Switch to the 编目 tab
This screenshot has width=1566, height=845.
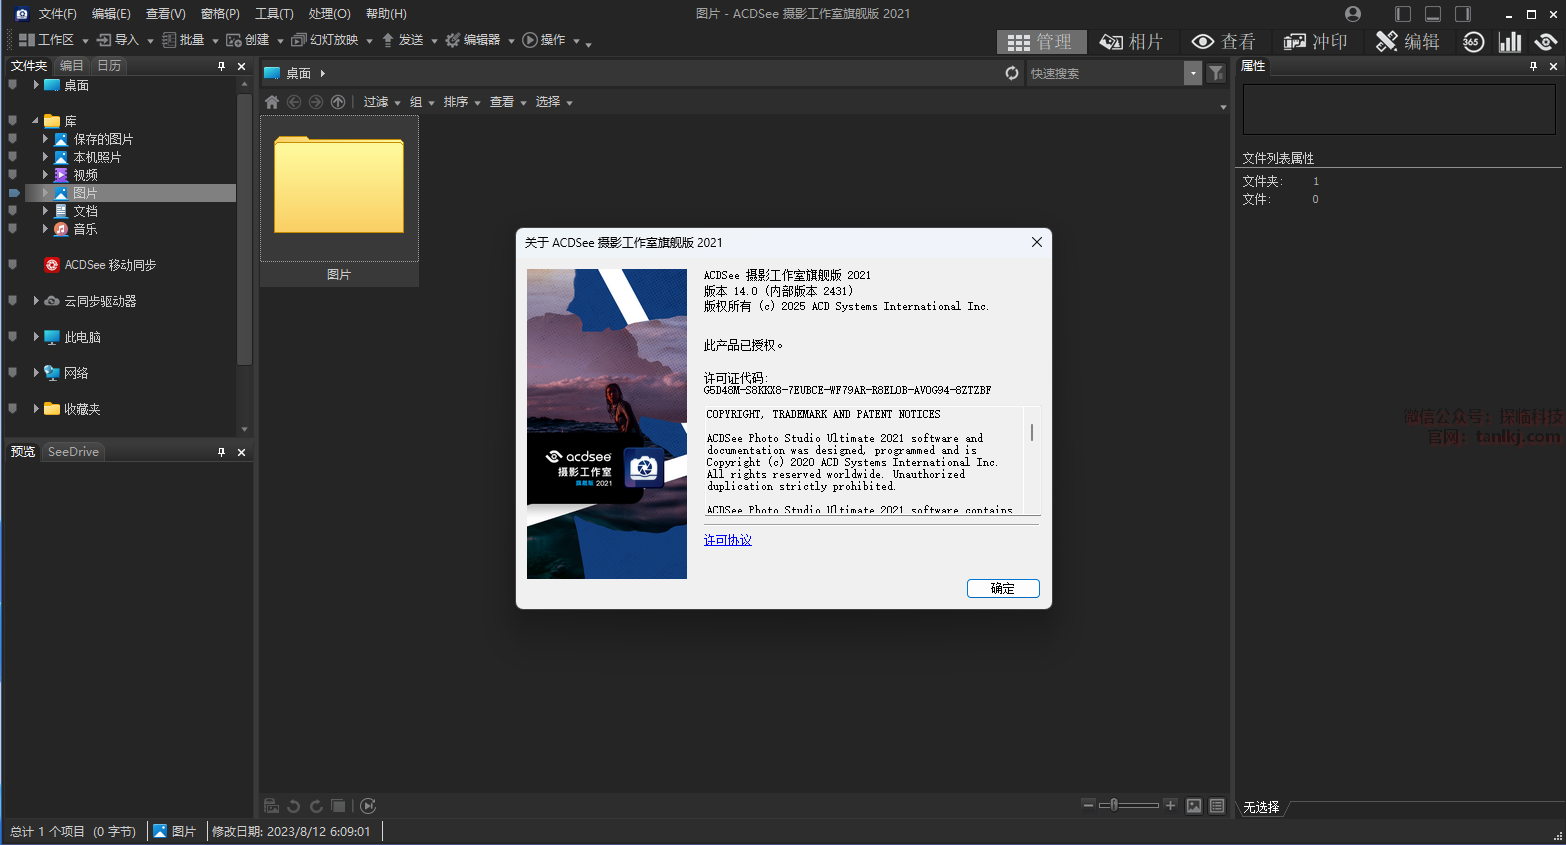coord(71,65)
